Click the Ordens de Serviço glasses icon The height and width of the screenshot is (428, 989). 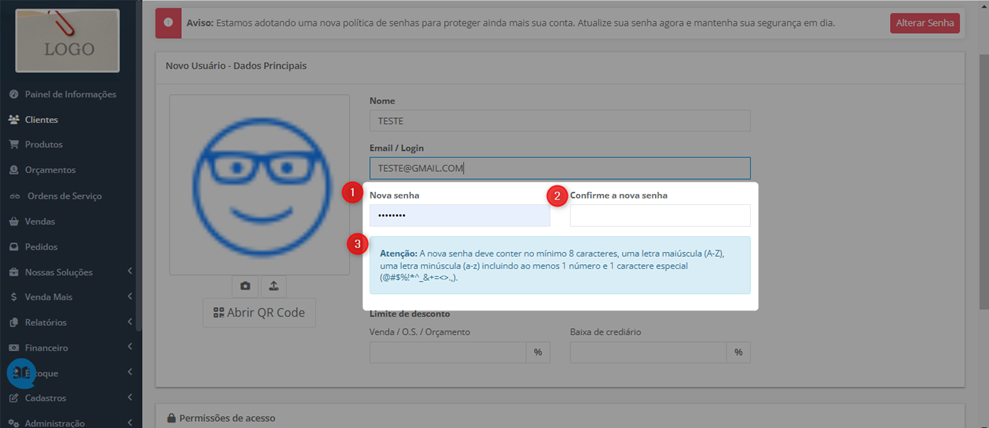(x=14, y=196)
